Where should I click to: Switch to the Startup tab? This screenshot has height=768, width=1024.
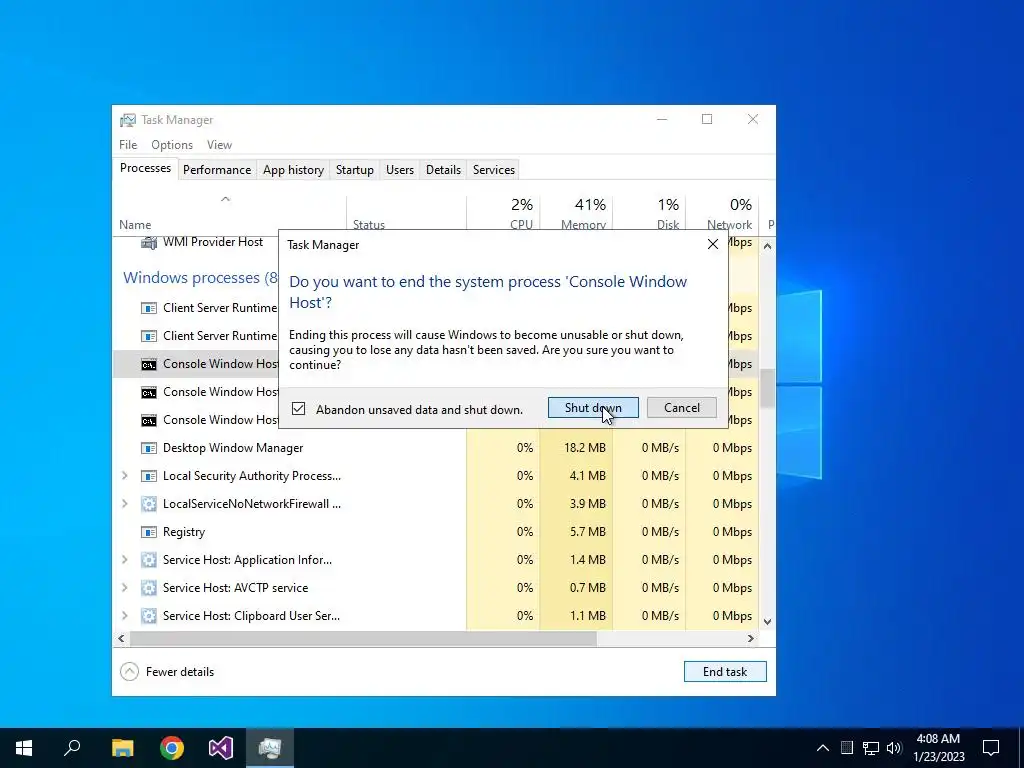(x=355, y=170)
